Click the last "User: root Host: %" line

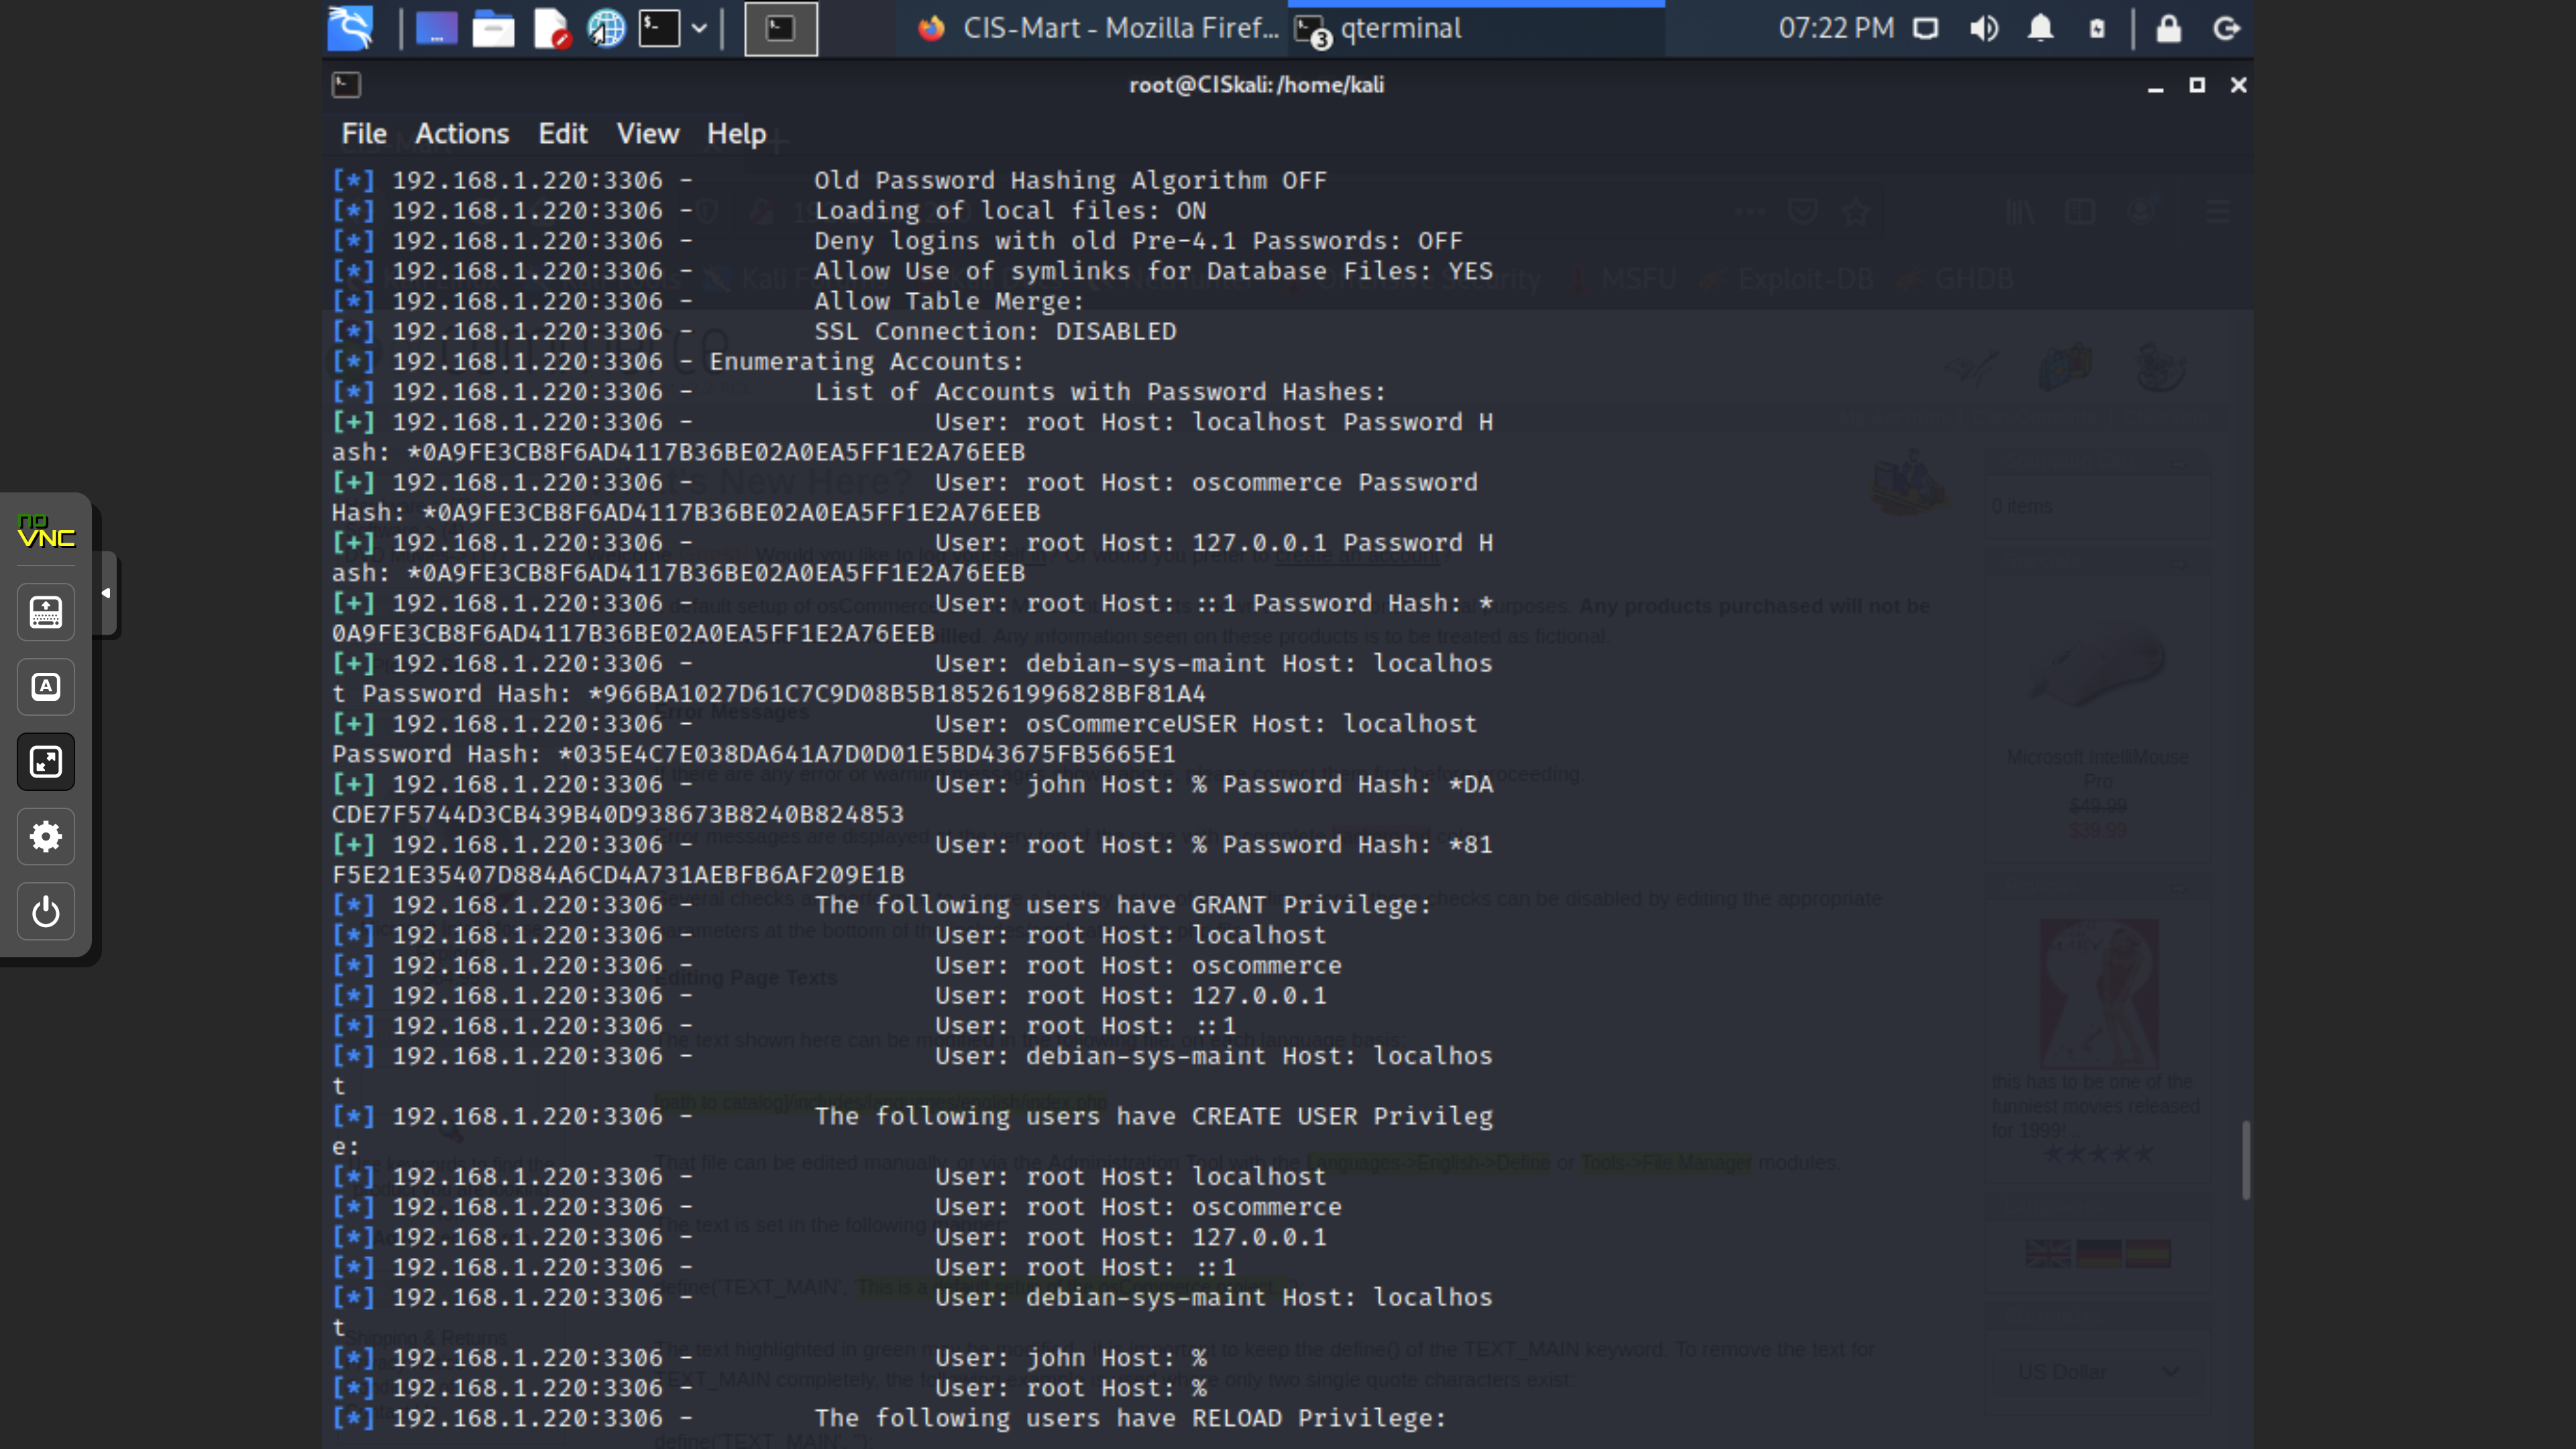1071,1388
